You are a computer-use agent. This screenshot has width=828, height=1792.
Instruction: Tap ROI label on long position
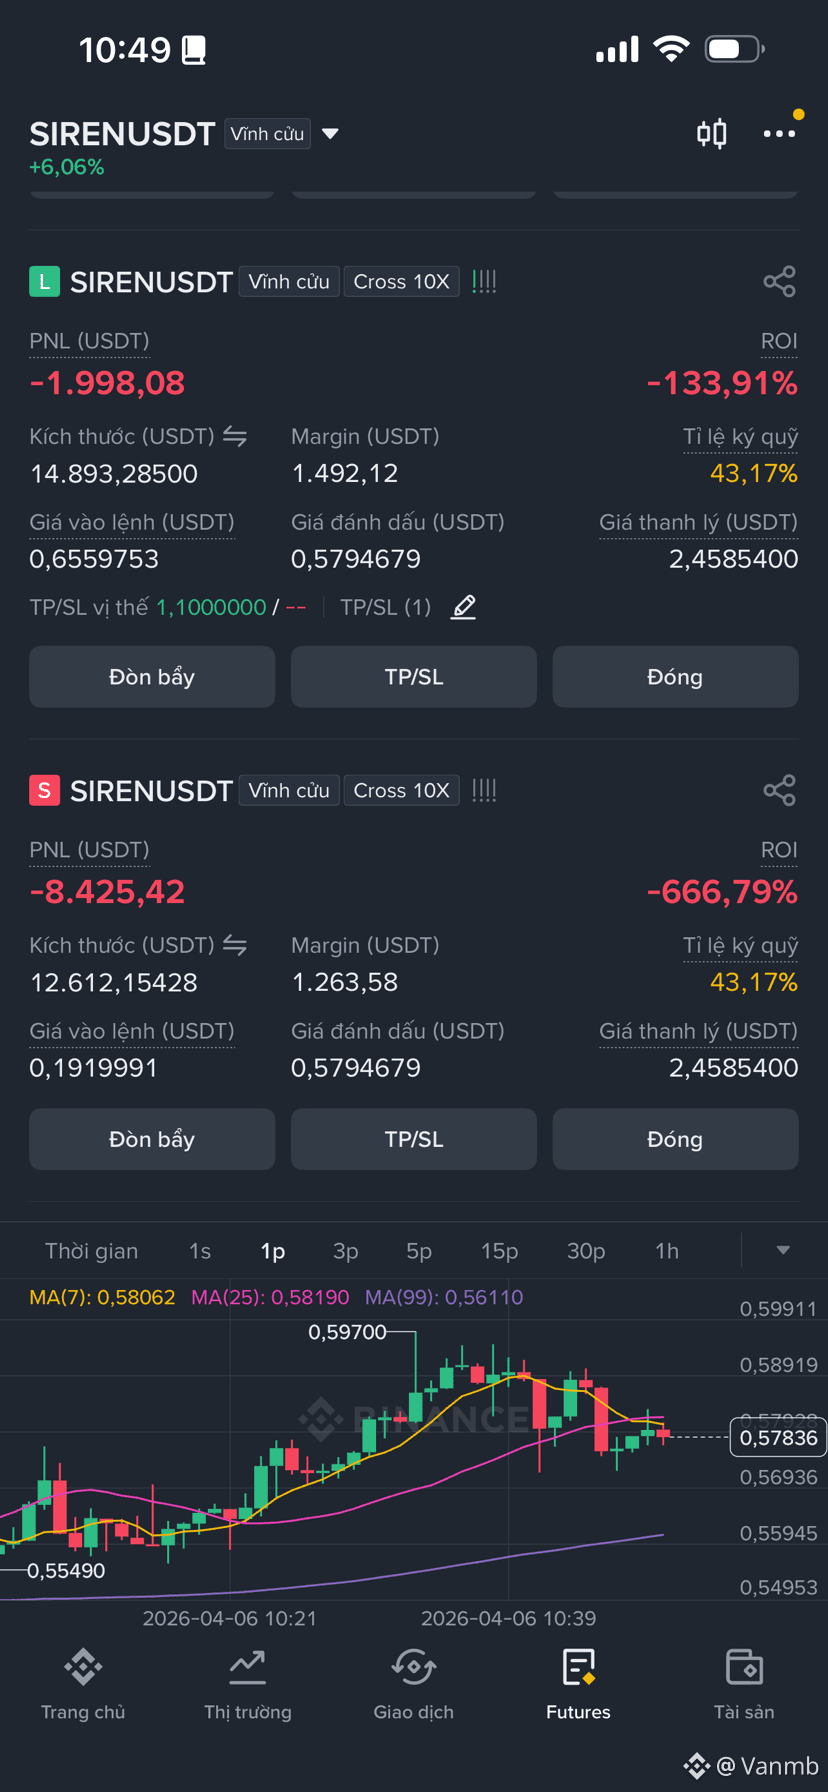(x=779, y=342)
